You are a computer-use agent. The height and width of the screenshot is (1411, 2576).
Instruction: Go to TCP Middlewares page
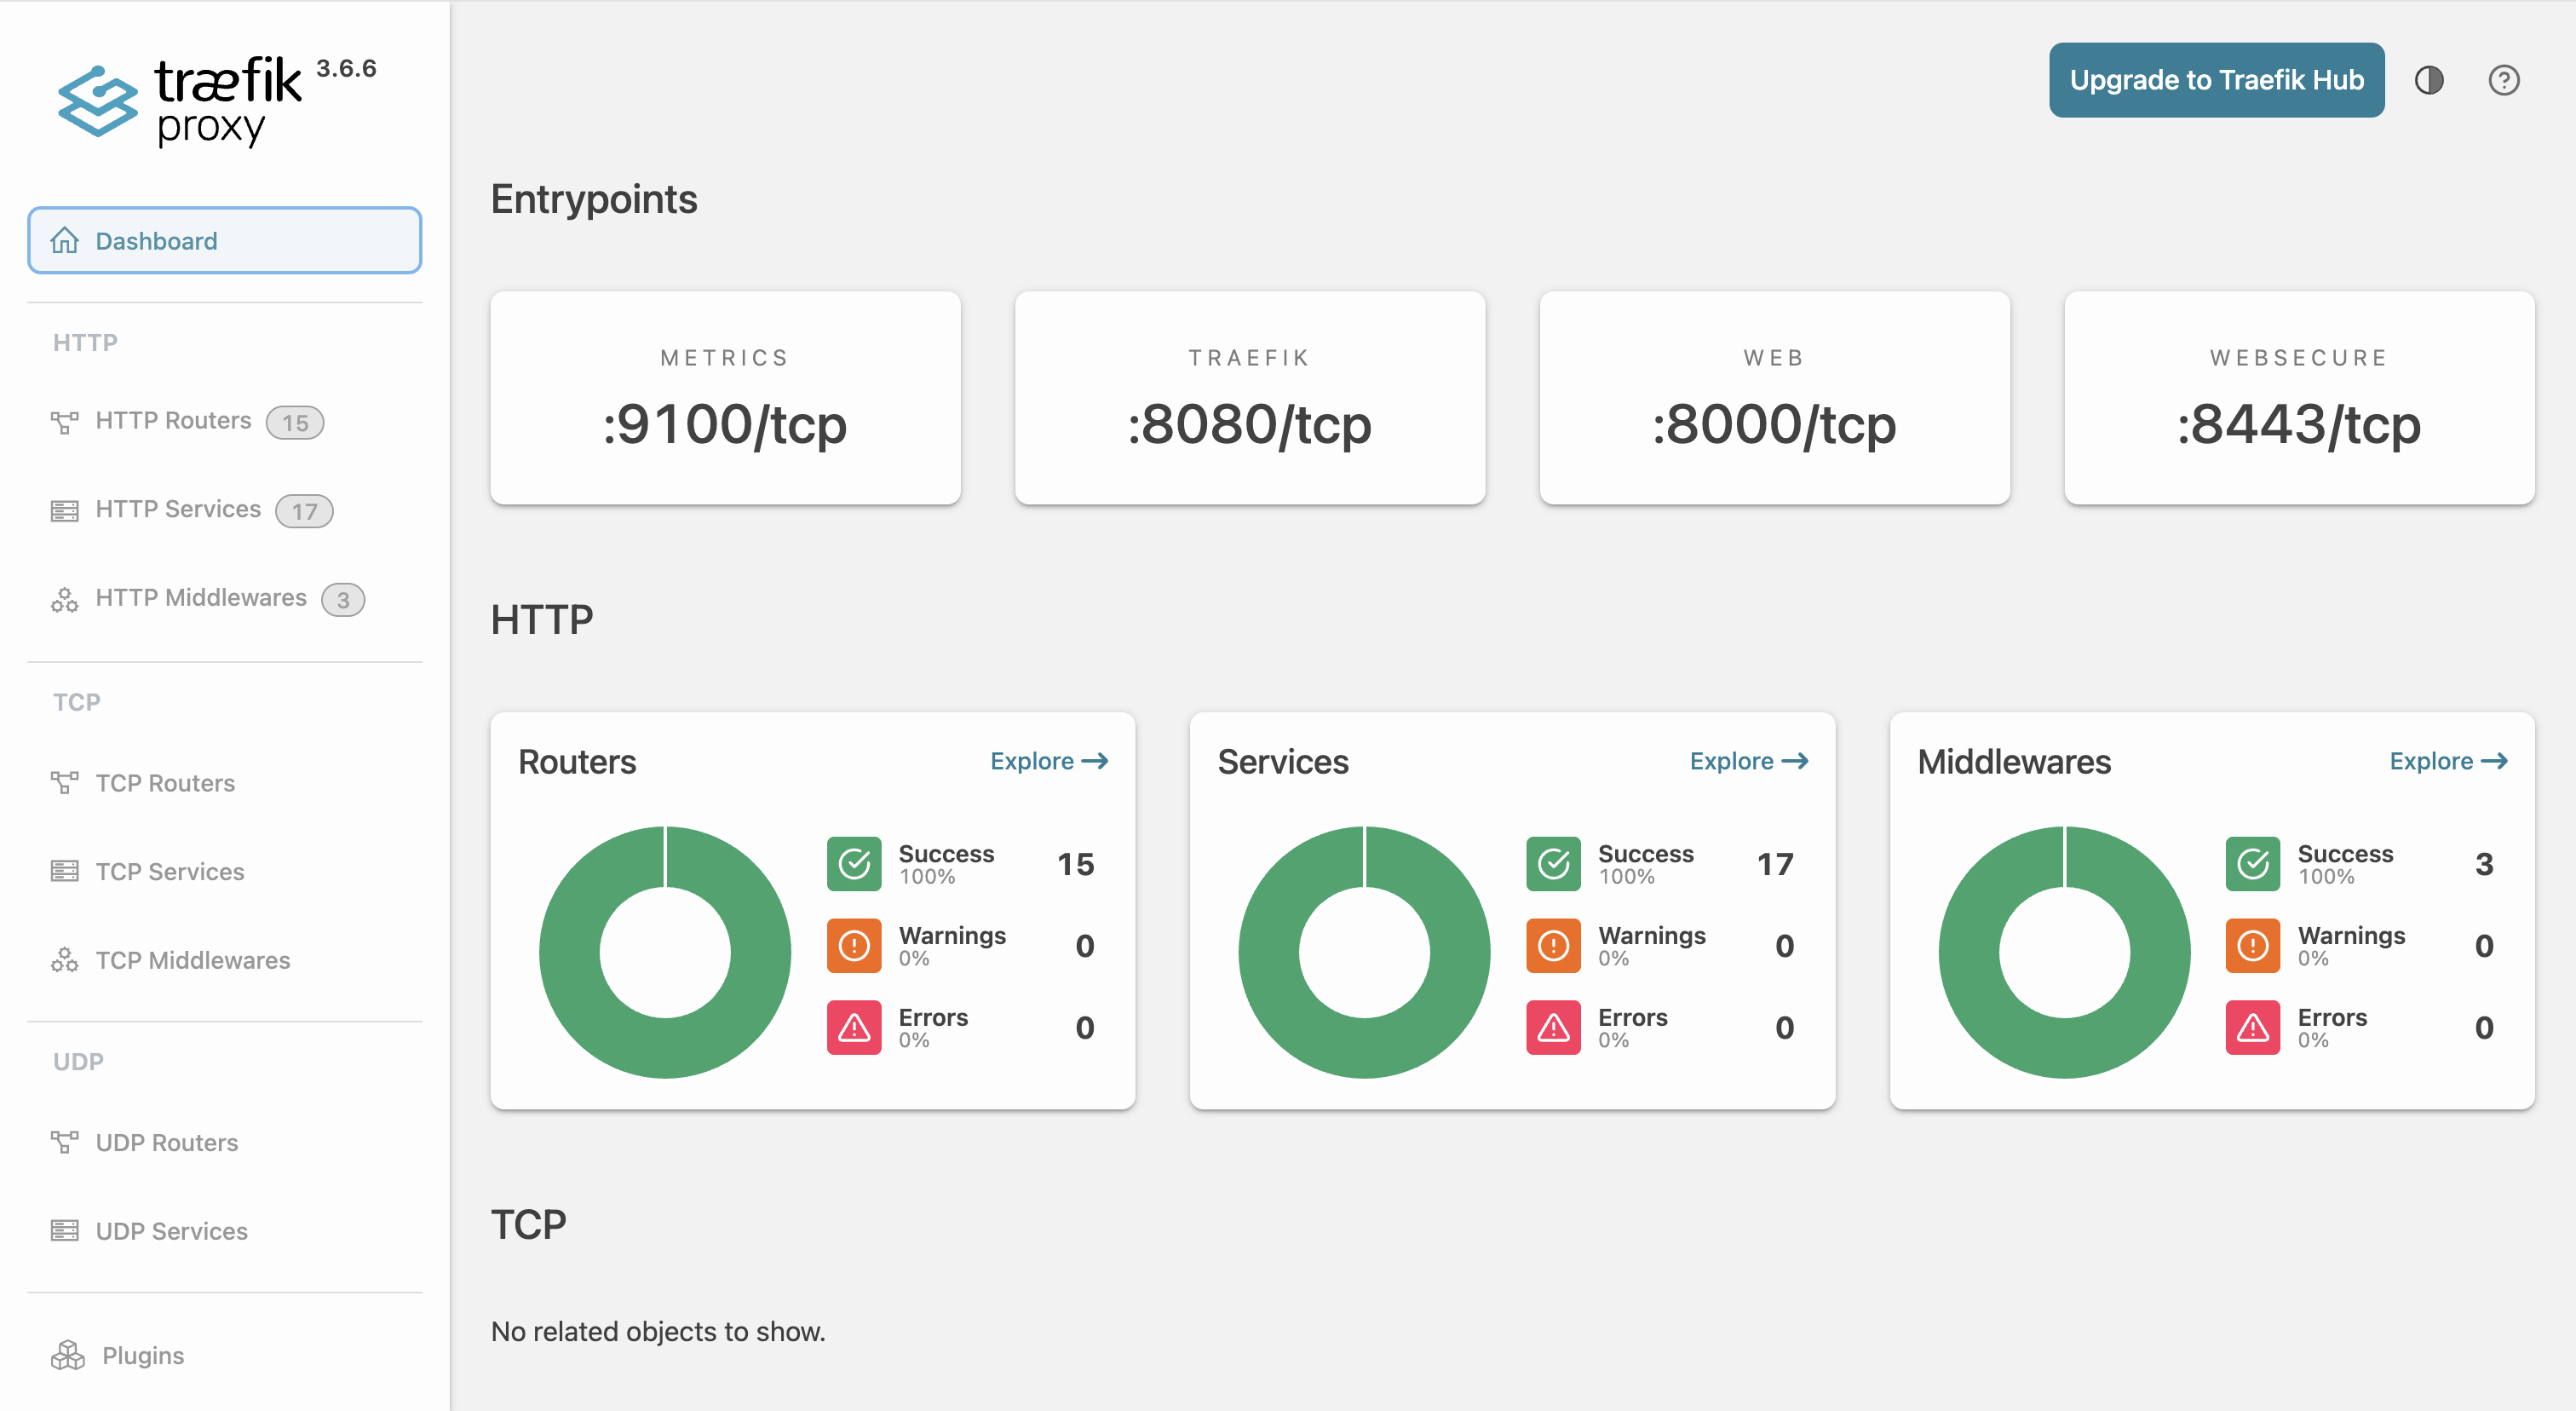point(192,960)
